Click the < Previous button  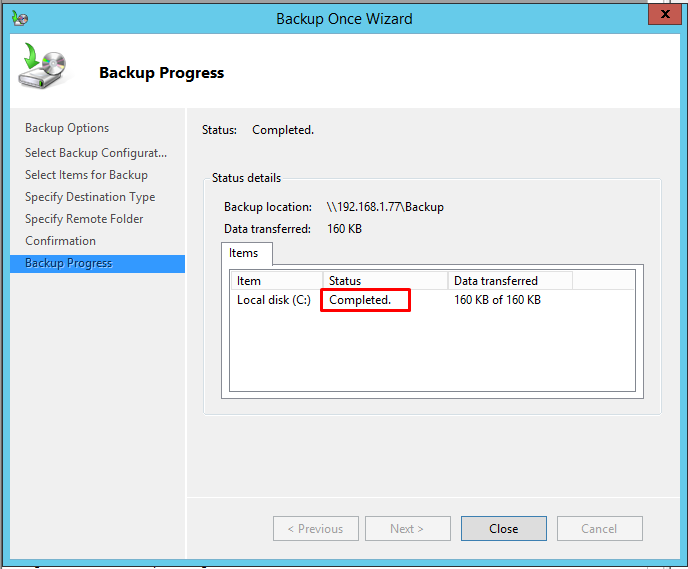pos(316,529)
